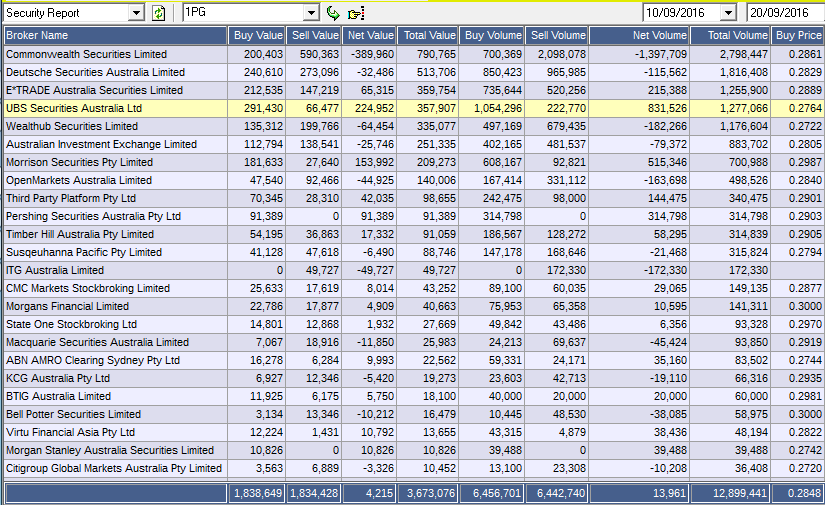Image resolution: width=825 pixels, height=505 pixels.
Task: Select Virtu Financial Asia Pty Ltd row
Action: pyautogui.click(x=412, y=432)
